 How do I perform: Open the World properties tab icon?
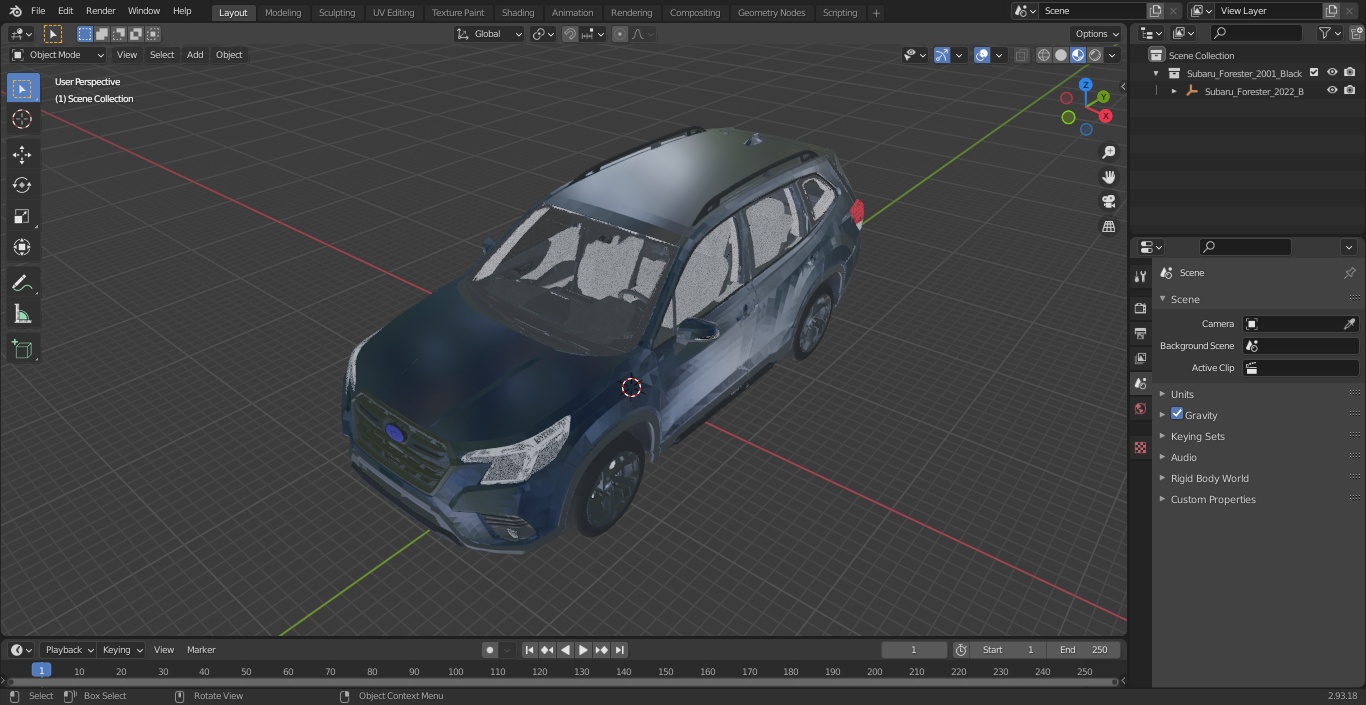tap(1140, 409)
